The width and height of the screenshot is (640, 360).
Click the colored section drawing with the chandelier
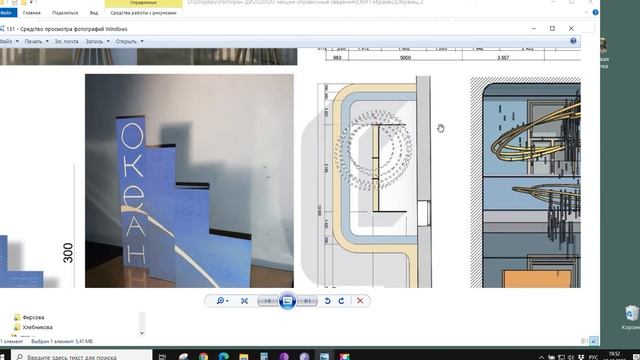[x=525, y=182]
